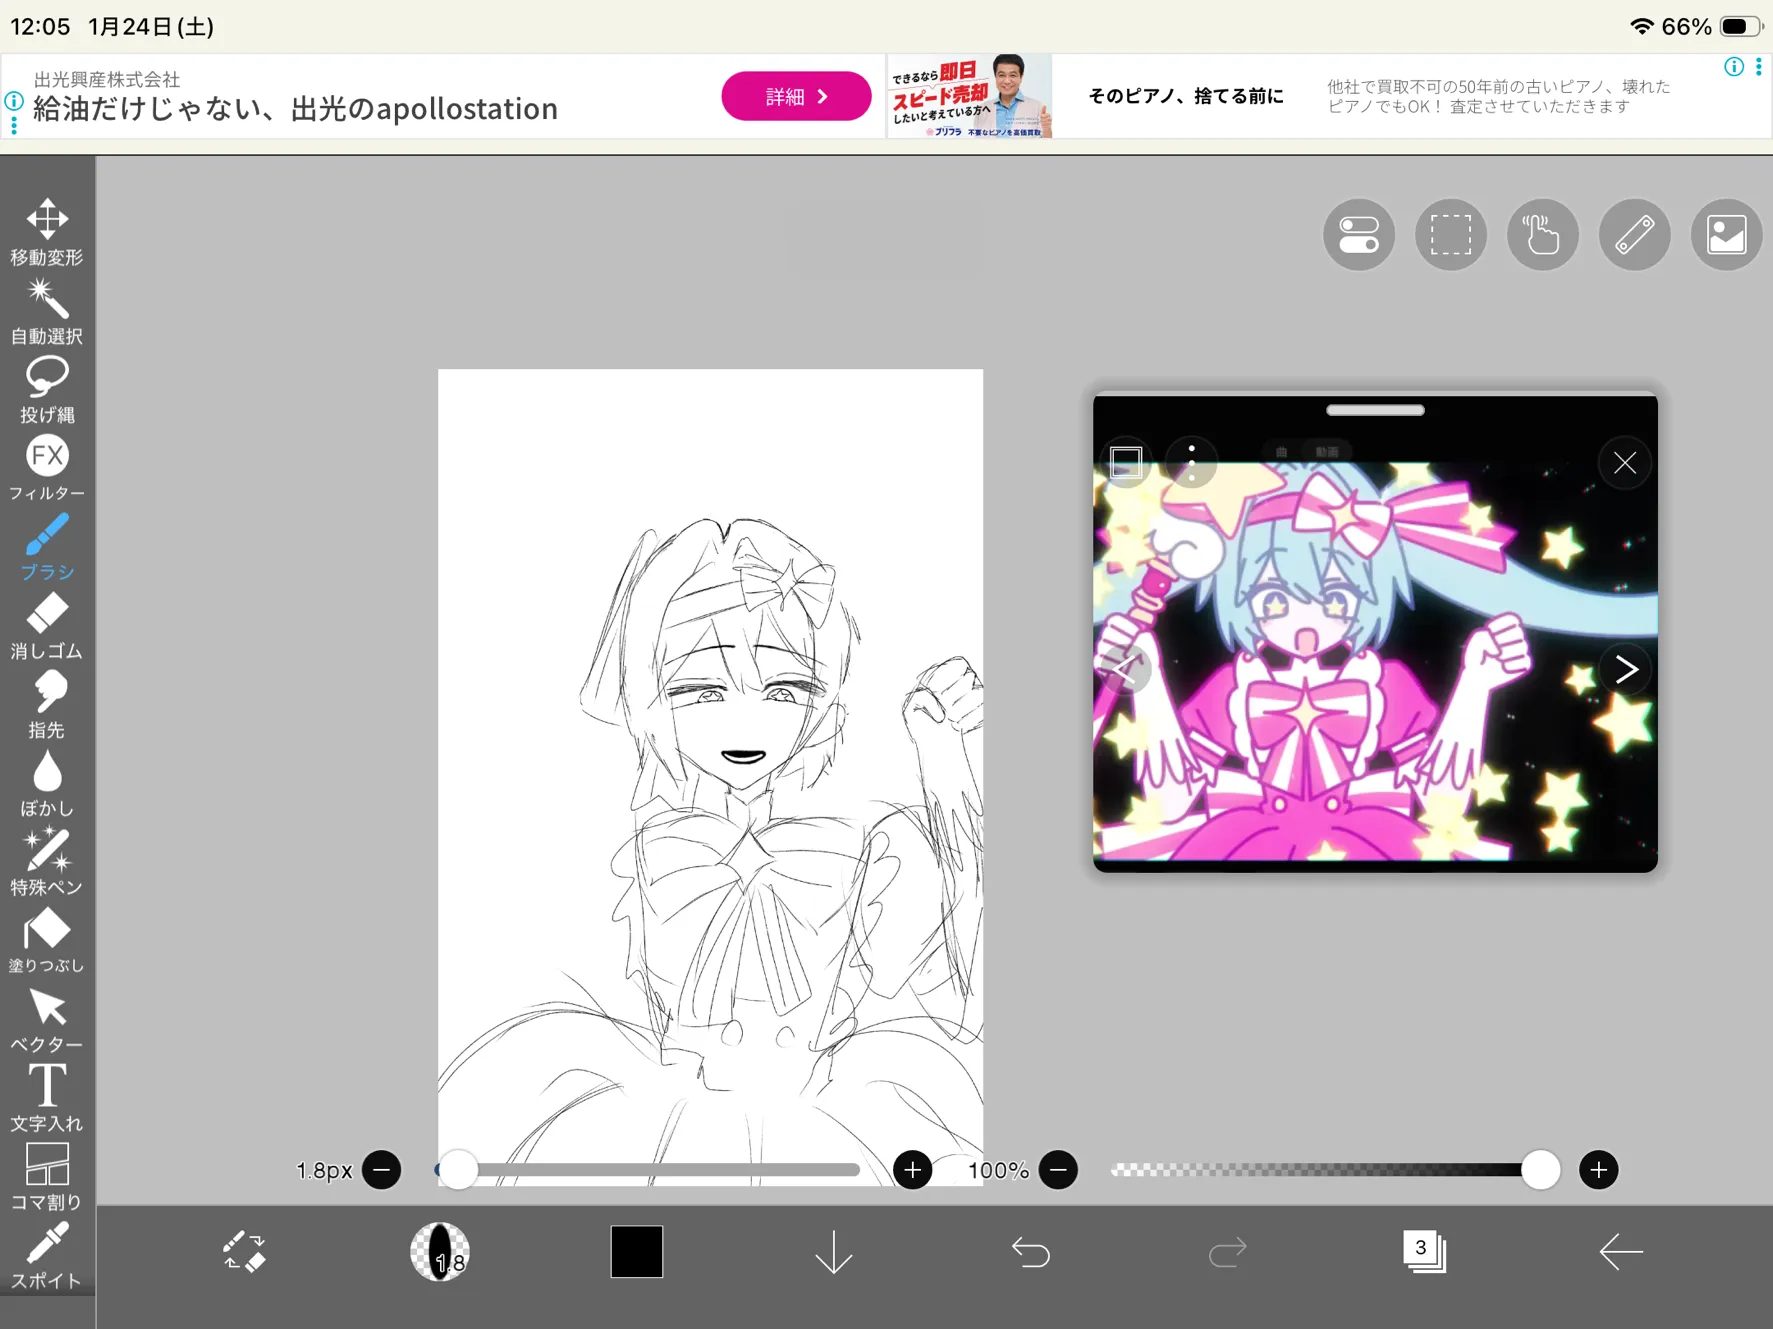Tap the down arrow hide-toolbar button
This screenshot has width=1773, height=1329.
[x=834, y=1252]
